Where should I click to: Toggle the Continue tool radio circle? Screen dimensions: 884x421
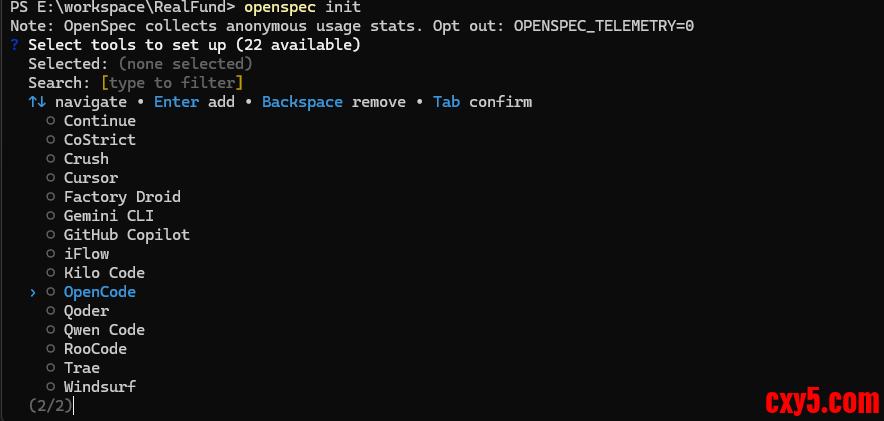pyautogui.click(x=50, y=121)
